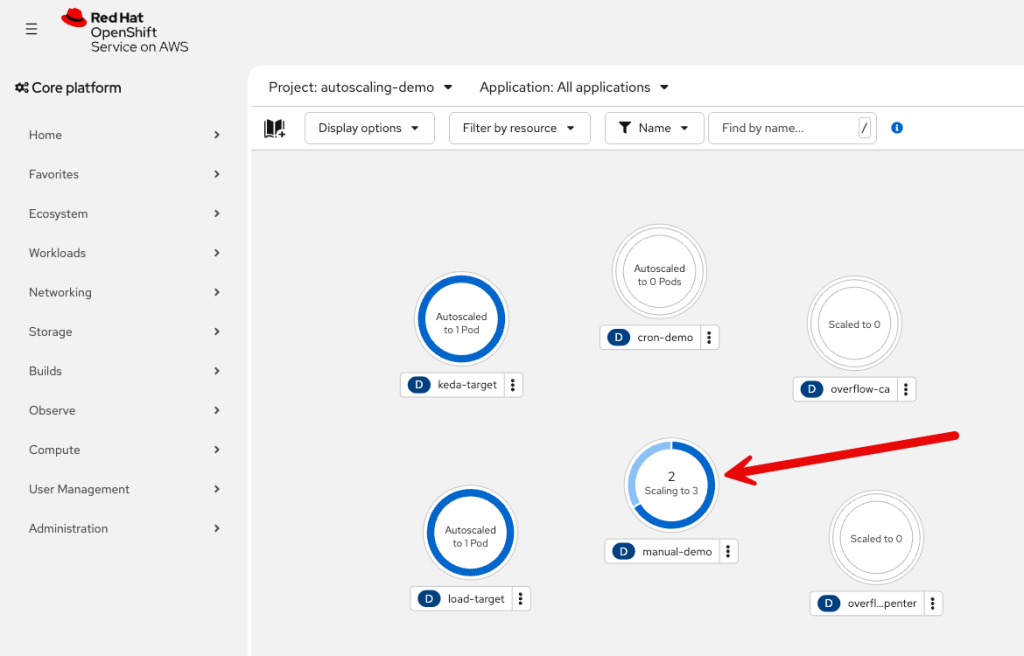Open the Name filter type dropdown
This screenshot has width=1024, height=656.
654,128
